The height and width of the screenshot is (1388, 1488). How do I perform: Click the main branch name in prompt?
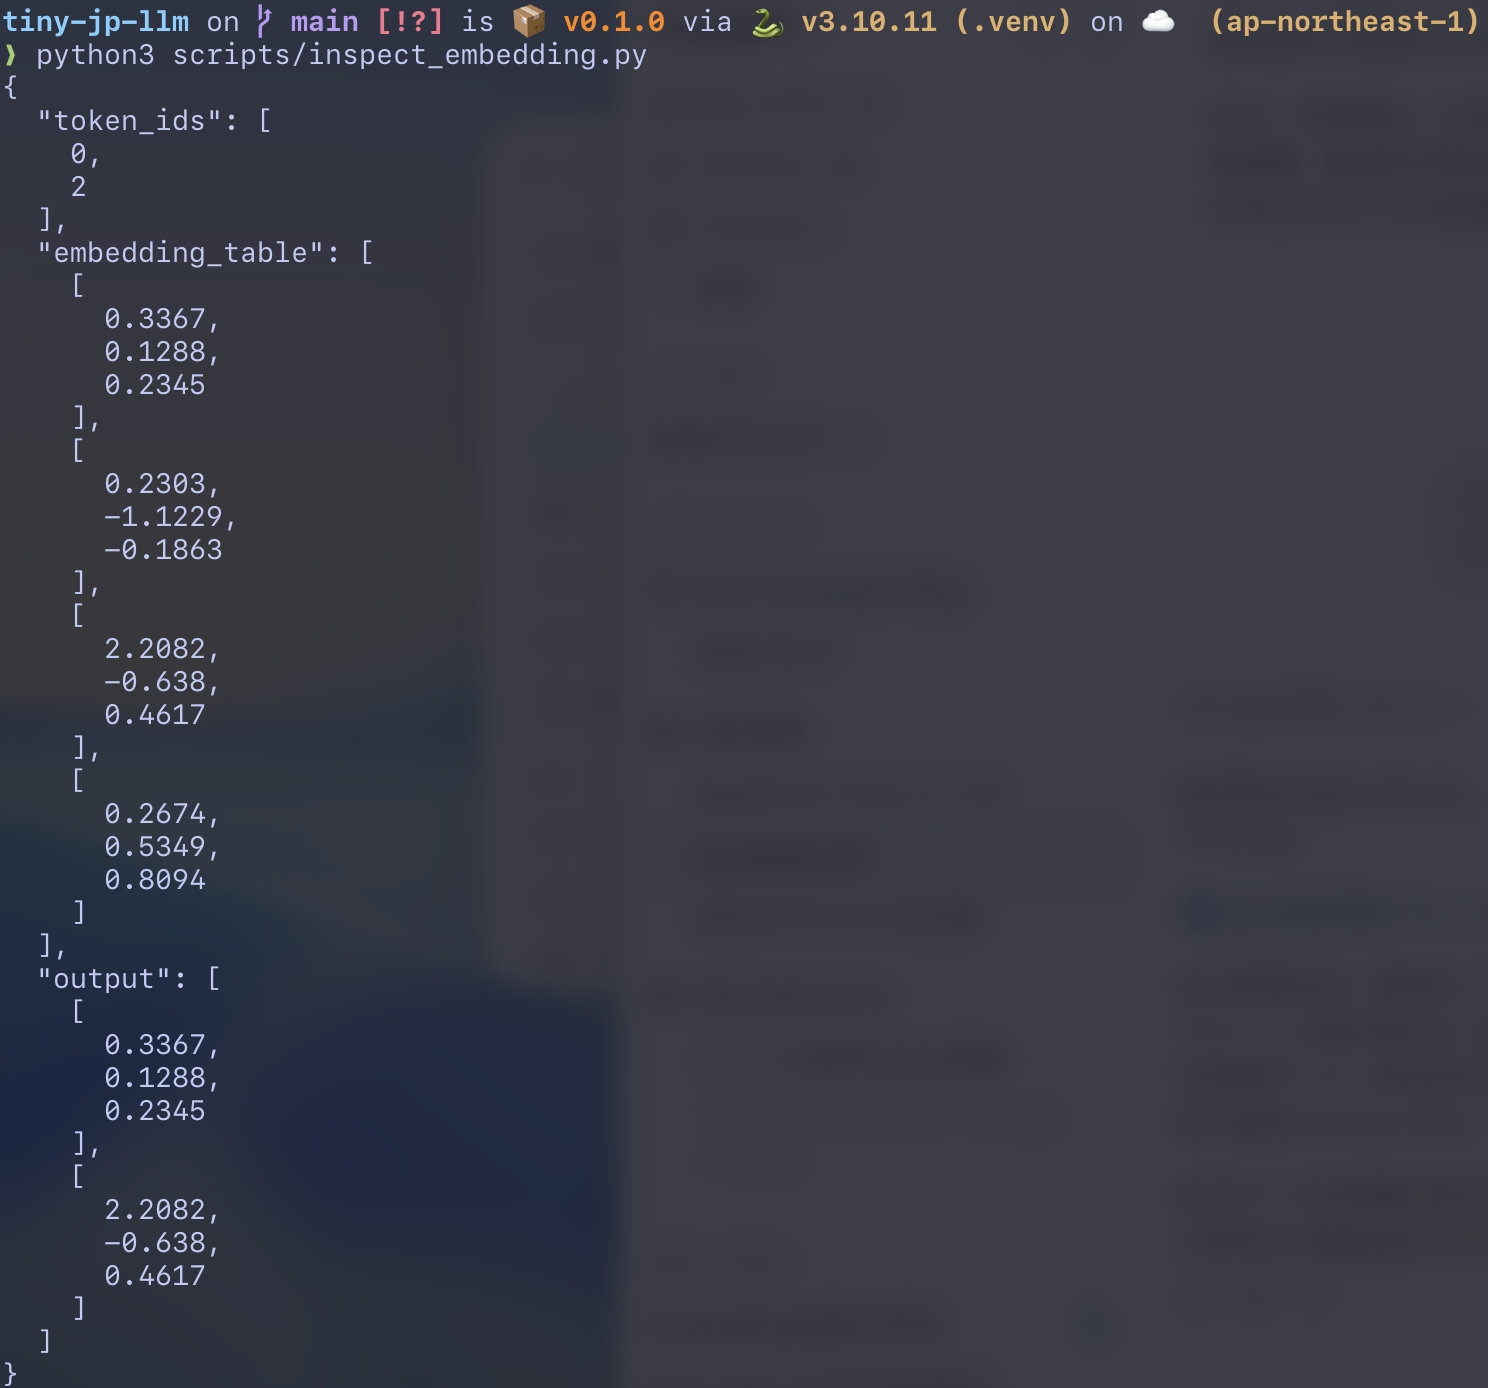(324, 21)
